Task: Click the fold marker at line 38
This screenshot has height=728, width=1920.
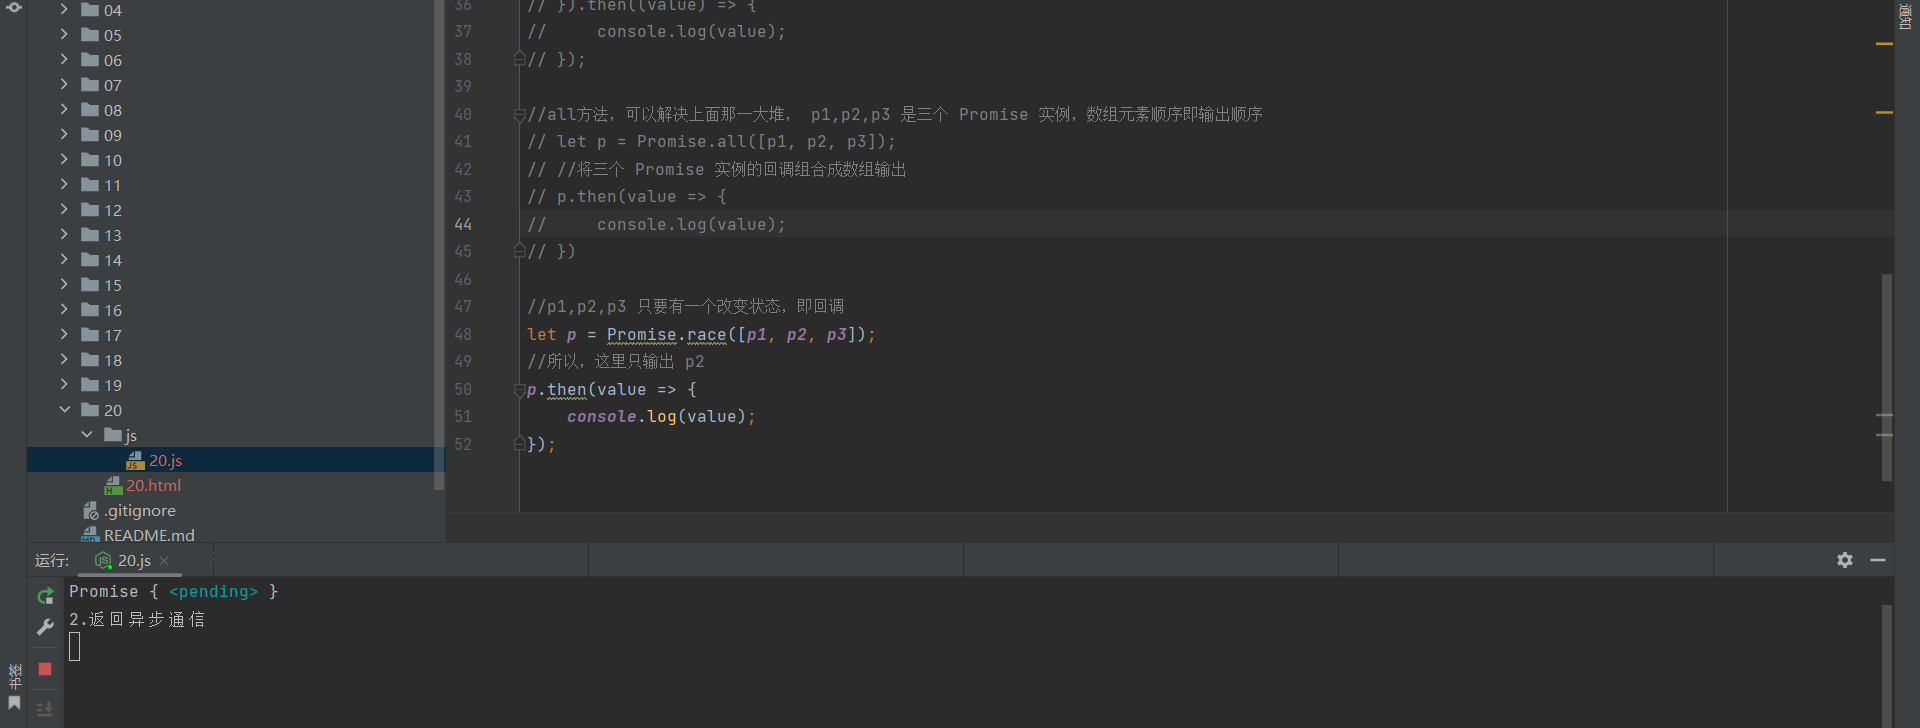Action: pyautogui.click(x=519, y=59)
